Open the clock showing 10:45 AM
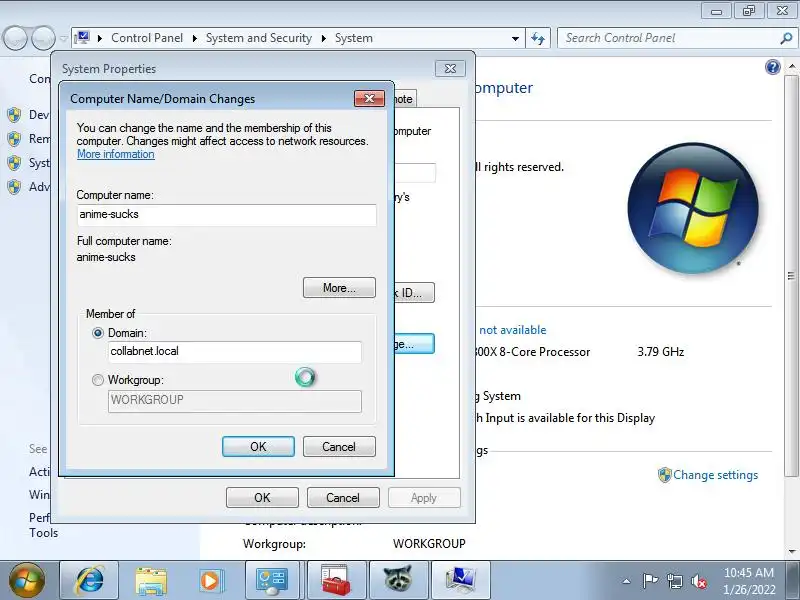The height and width of the screenshot is (600, 800). coord(748,581)
